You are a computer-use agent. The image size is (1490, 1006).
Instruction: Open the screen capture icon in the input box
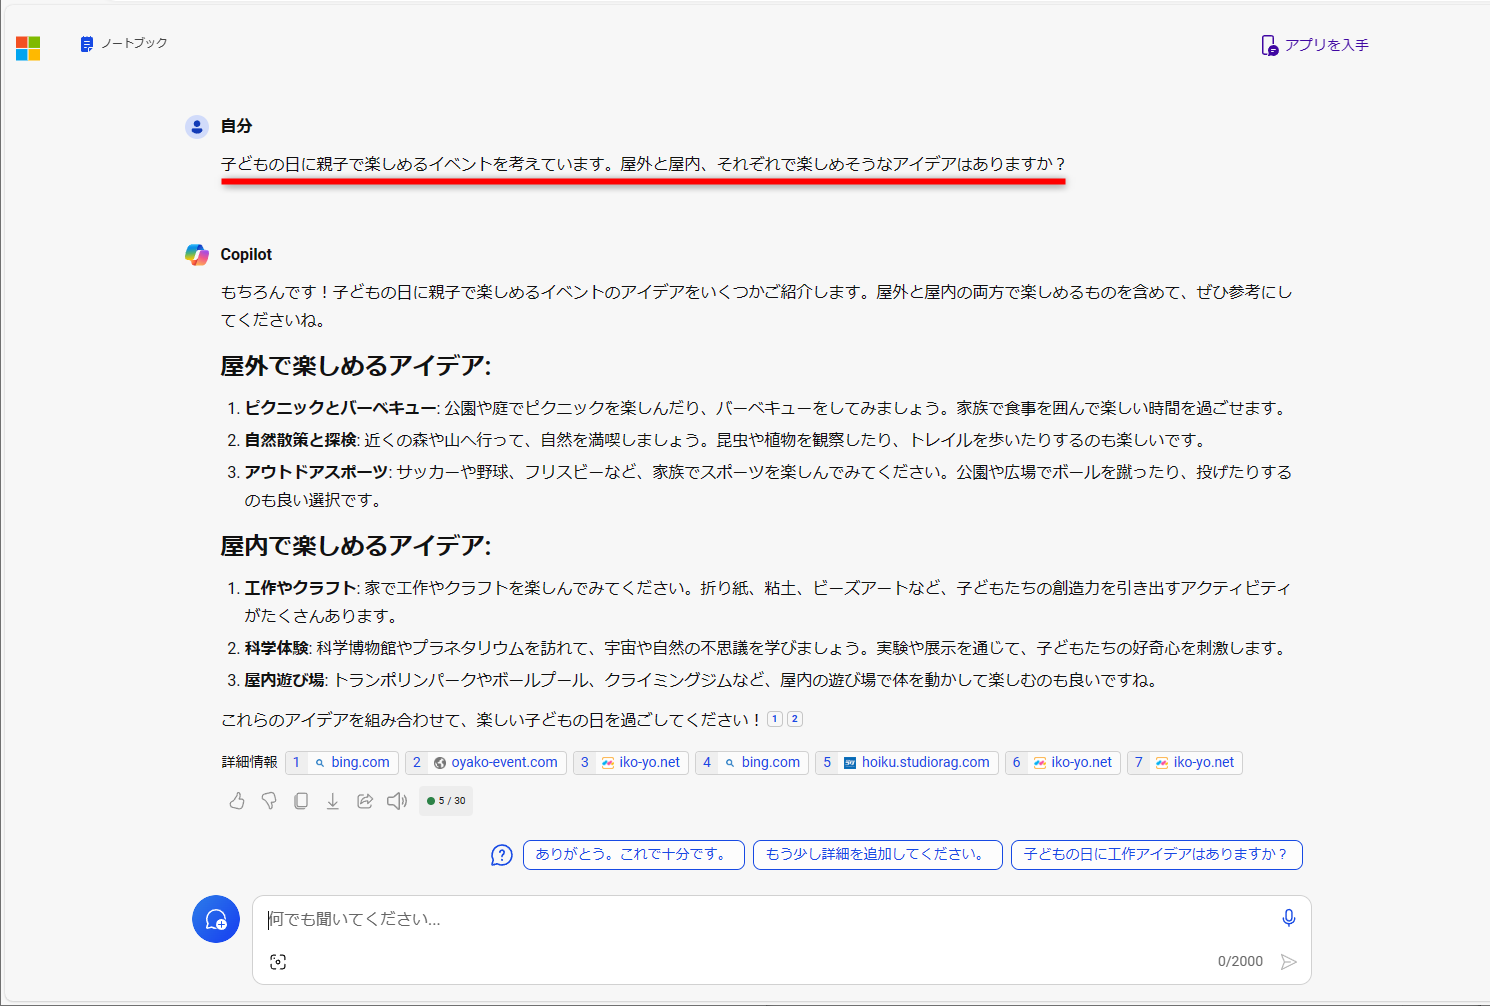278,962
